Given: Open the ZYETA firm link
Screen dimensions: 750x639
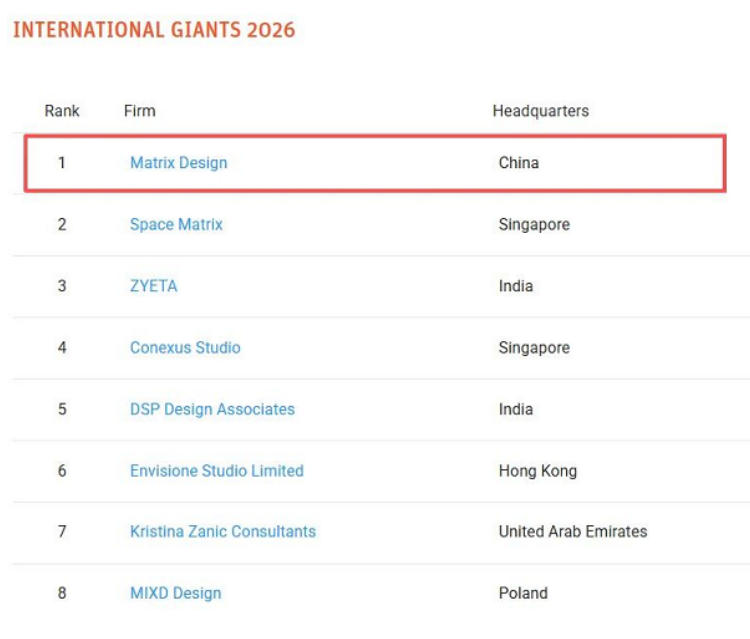Looking at the screenshot, I should coord(154,286).
